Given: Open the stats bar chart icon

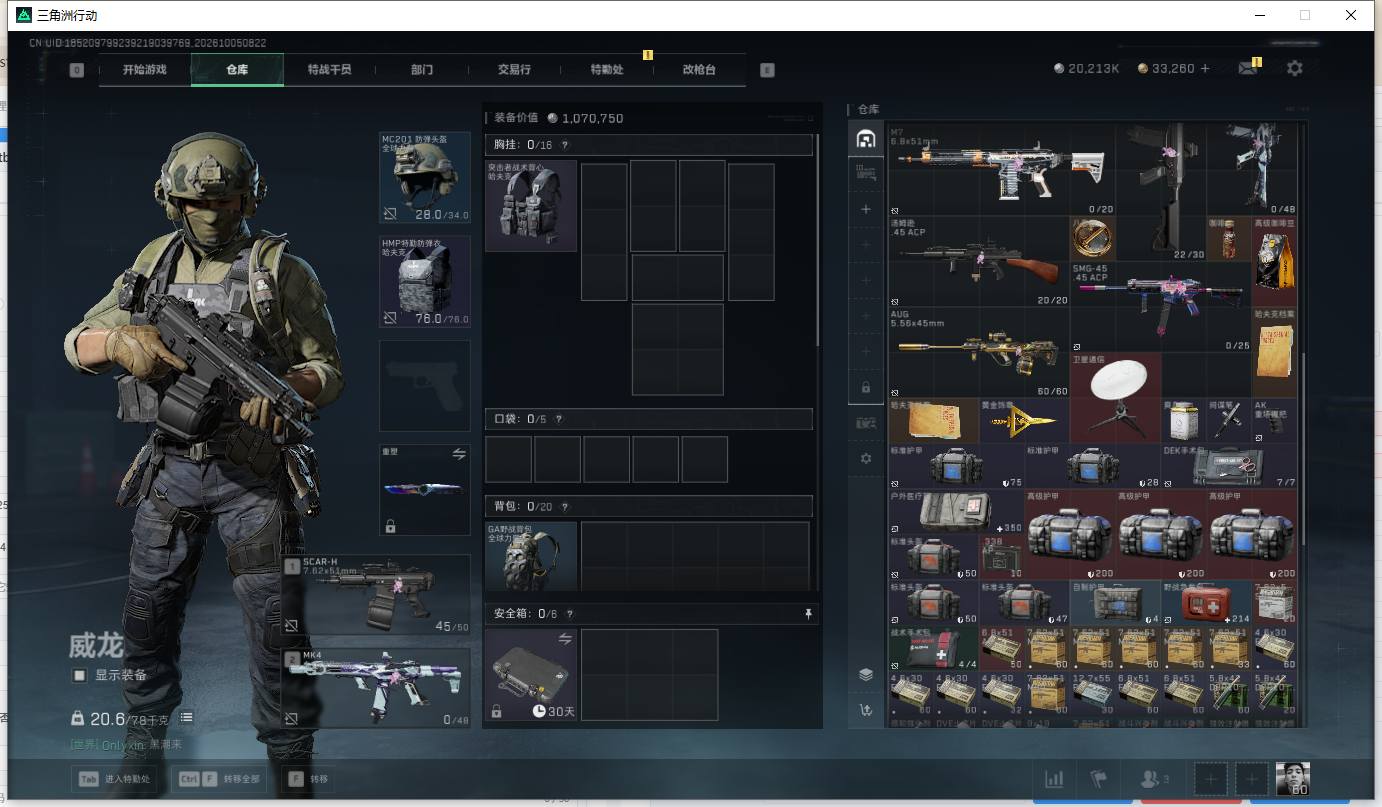Looking at the screenshot, I should click(1054, 779).
